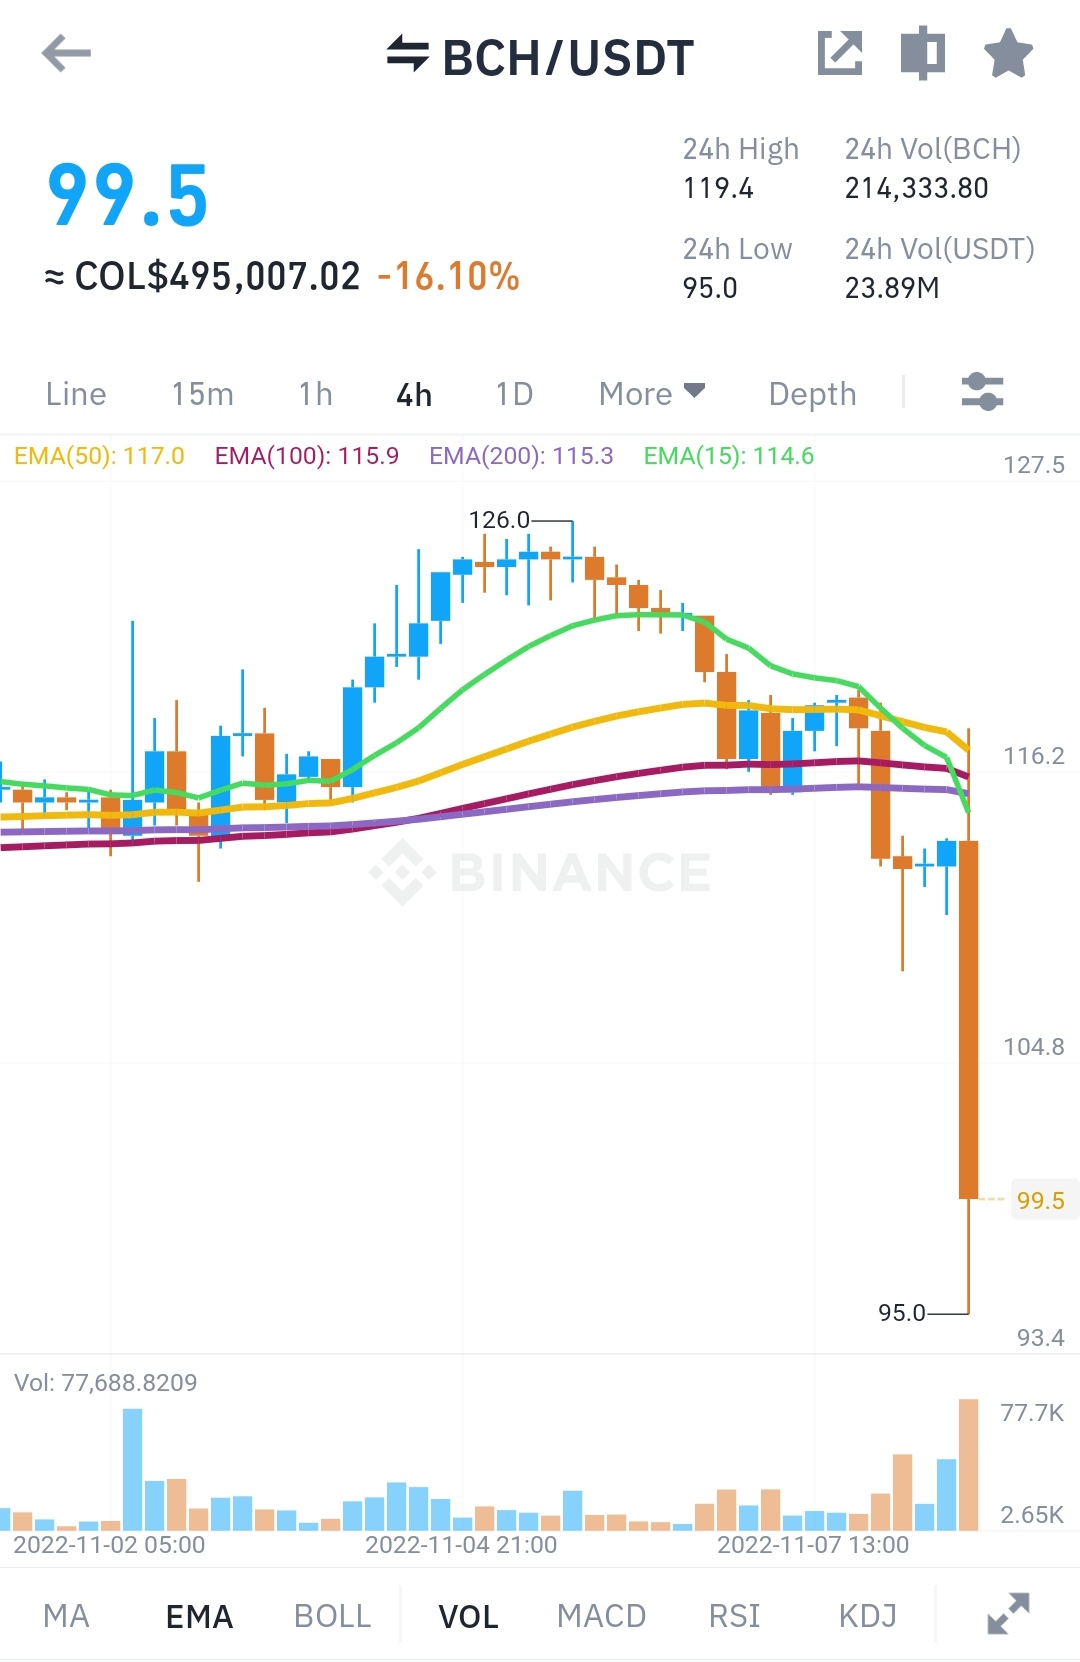Tap the back arrow icon

coord(66,54)
